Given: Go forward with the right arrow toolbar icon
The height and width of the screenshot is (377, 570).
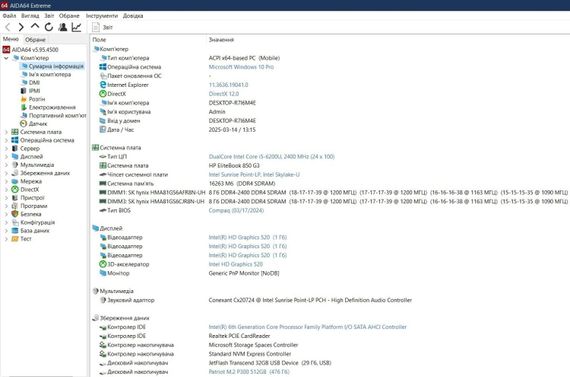Looking at the screenshot, I should click(21, 27).
